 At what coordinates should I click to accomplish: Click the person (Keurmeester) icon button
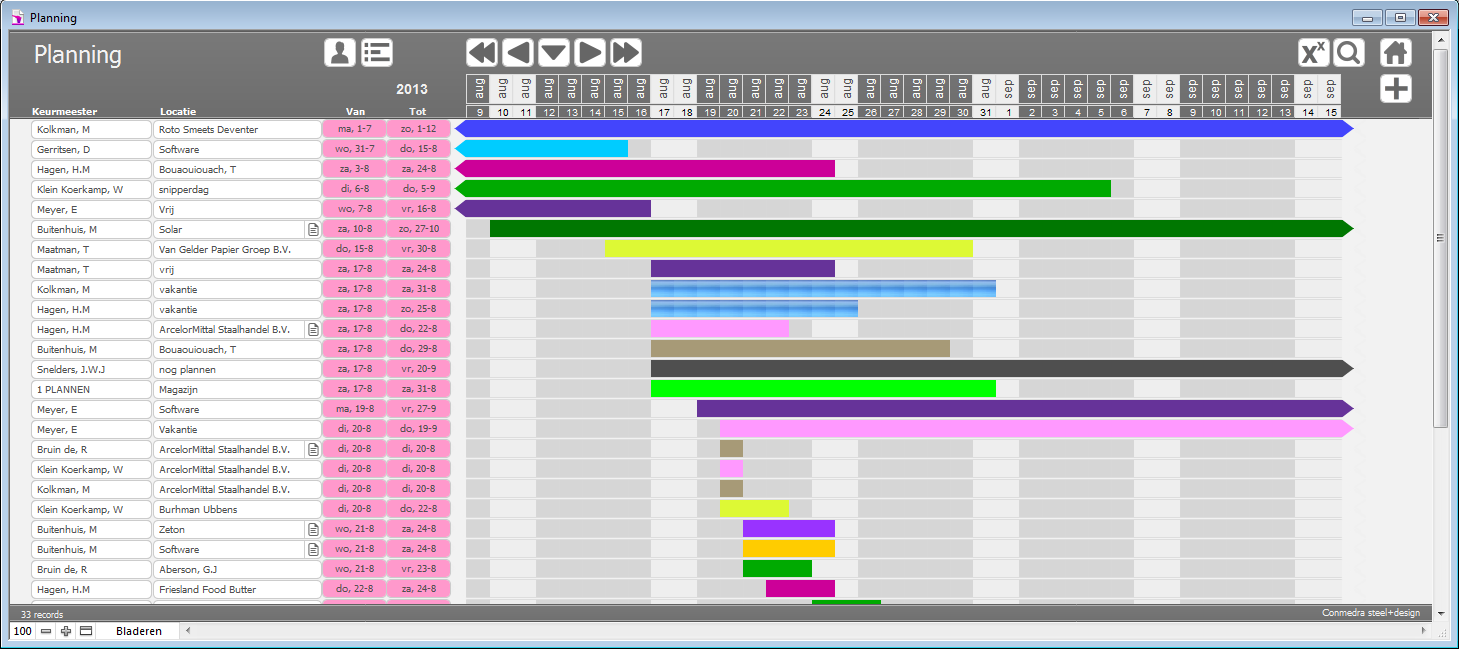340,53
